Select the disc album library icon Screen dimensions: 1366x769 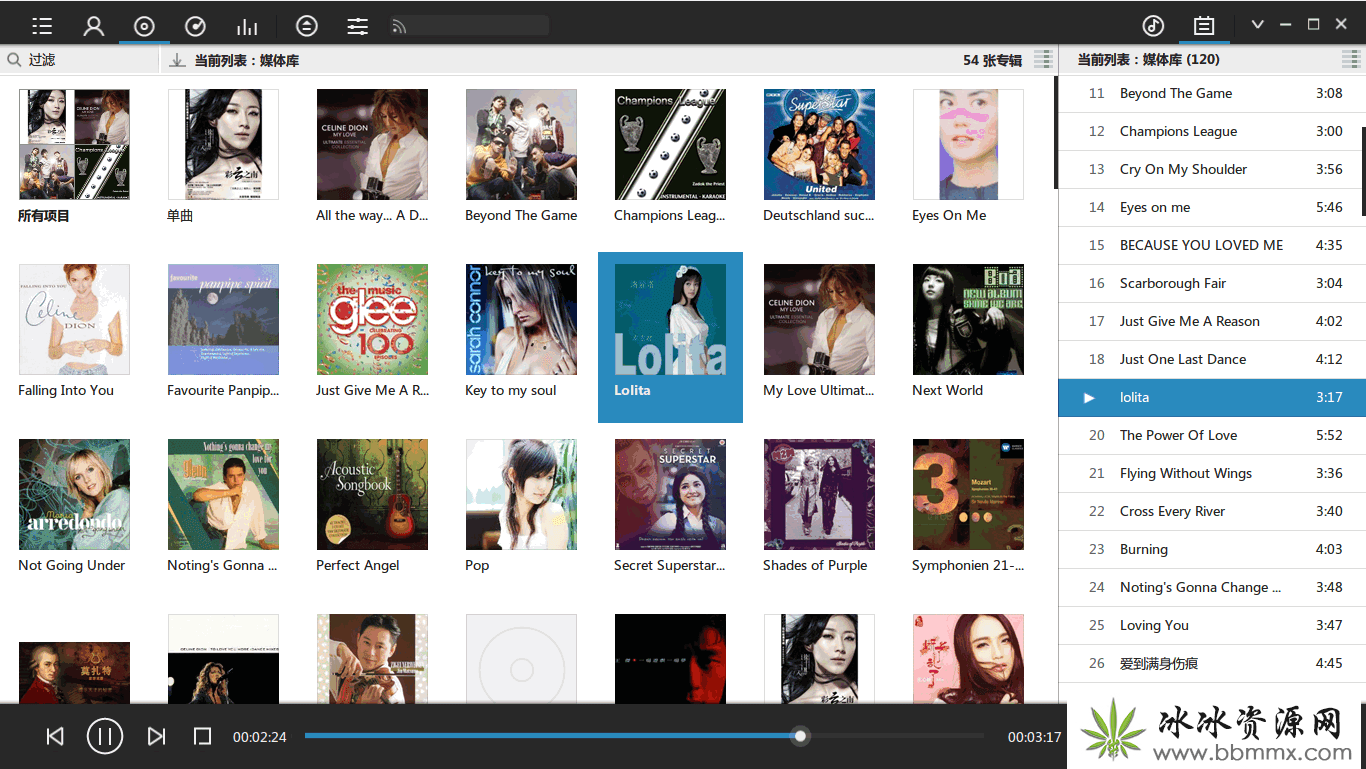pyautogui.click(x=144, y=26)
